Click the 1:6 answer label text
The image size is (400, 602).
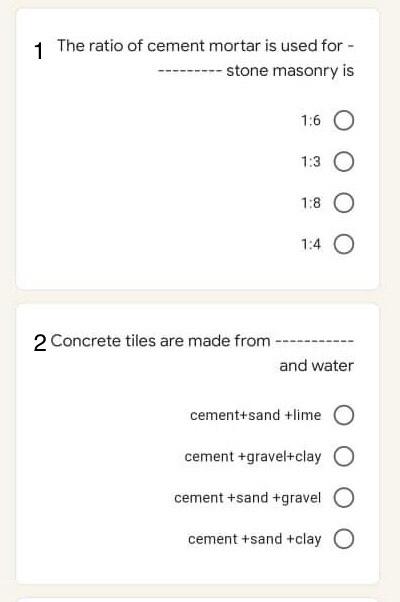coord(311,121)
